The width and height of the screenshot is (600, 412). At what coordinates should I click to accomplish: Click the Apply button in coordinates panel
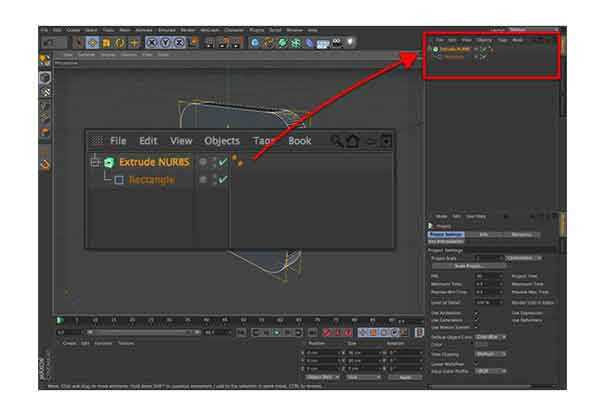403,377
